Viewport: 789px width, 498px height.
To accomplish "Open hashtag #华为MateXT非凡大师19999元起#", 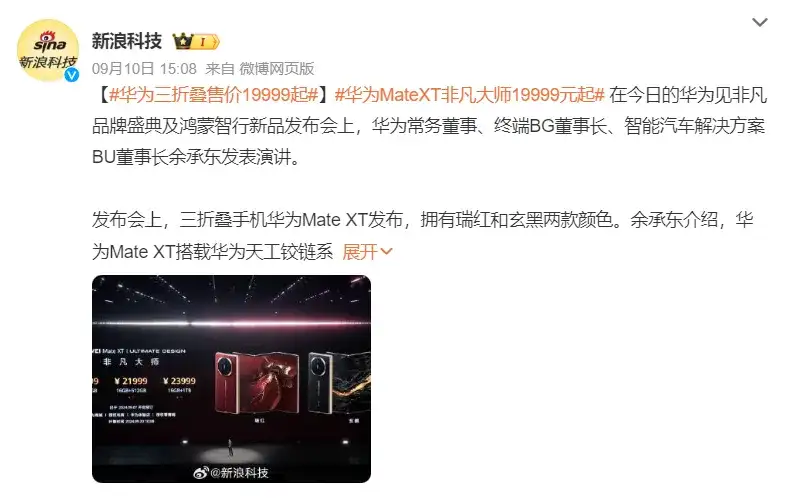I will 469,95.
